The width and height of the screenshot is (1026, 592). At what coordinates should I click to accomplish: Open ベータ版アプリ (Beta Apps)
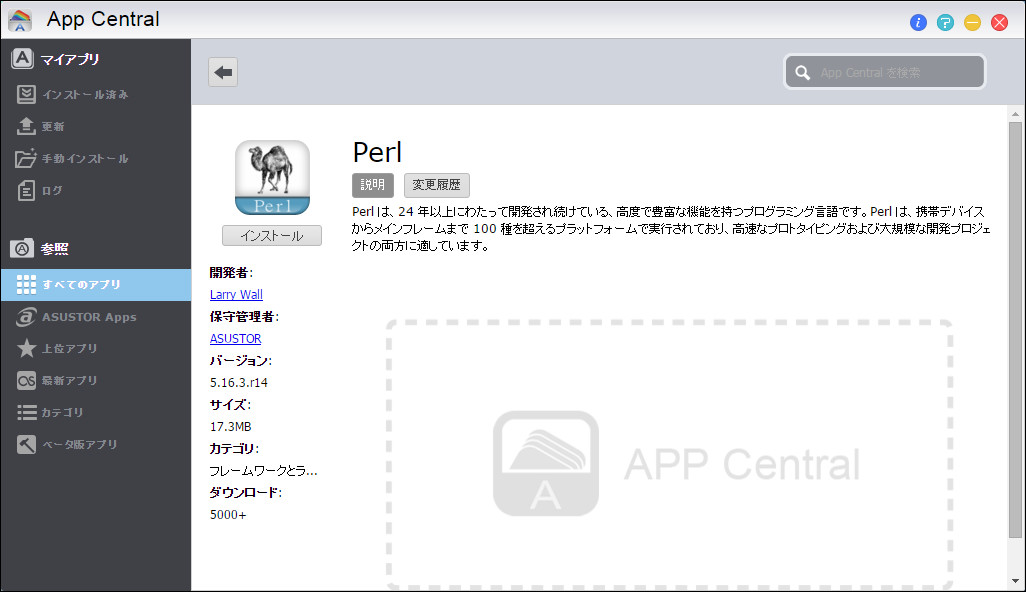pyautogui.click(x=75, y=444)
